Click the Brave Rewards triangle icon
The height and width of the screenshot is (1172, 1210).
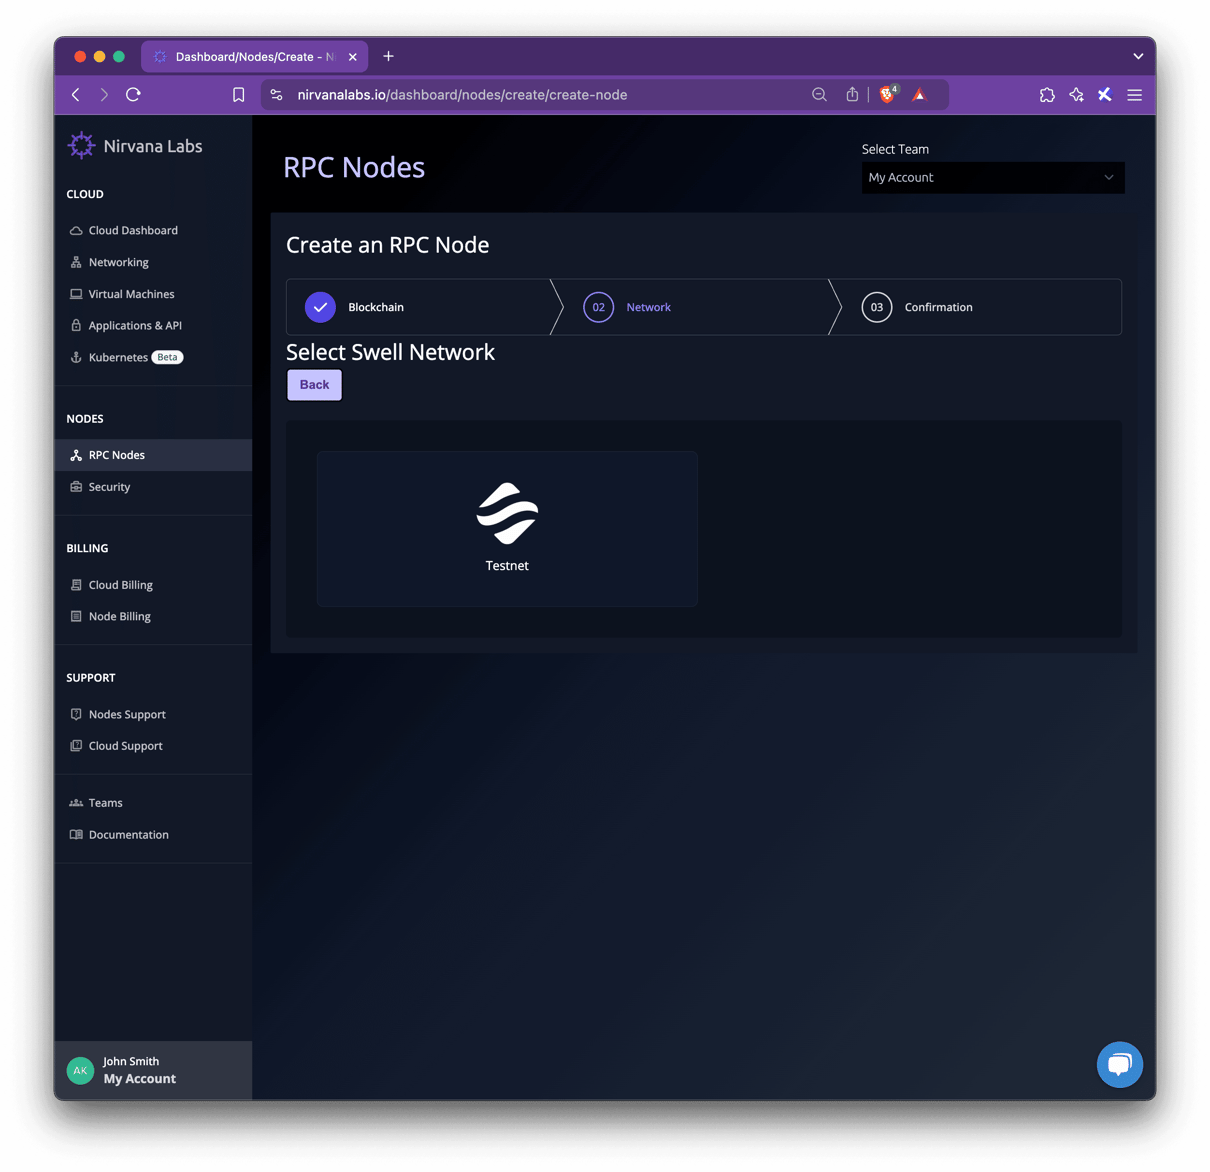pos(920,96)
